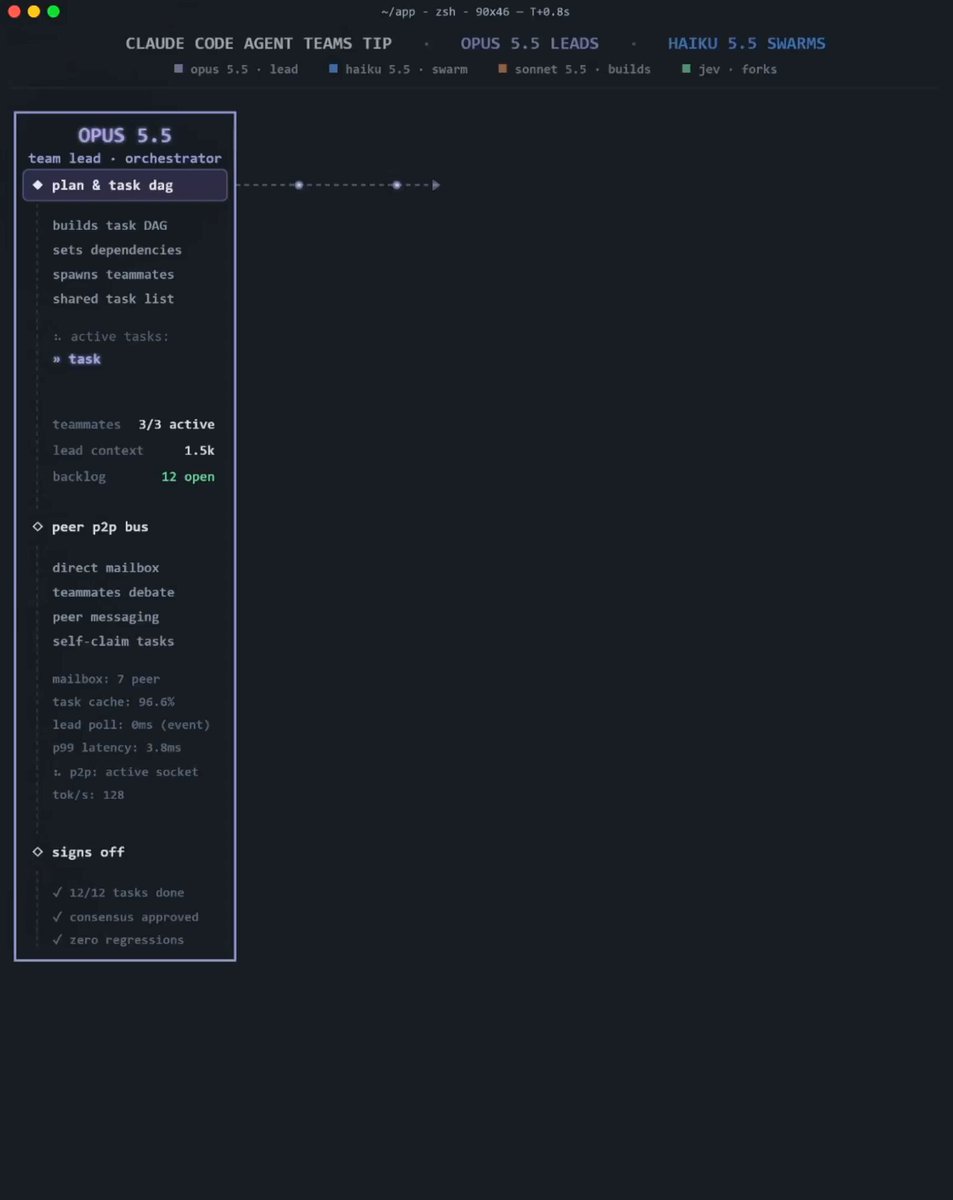Screen dimensions: 953x1200
Task: Click the OPUS 5.5 LEADS header text
Action: (530, 44)
